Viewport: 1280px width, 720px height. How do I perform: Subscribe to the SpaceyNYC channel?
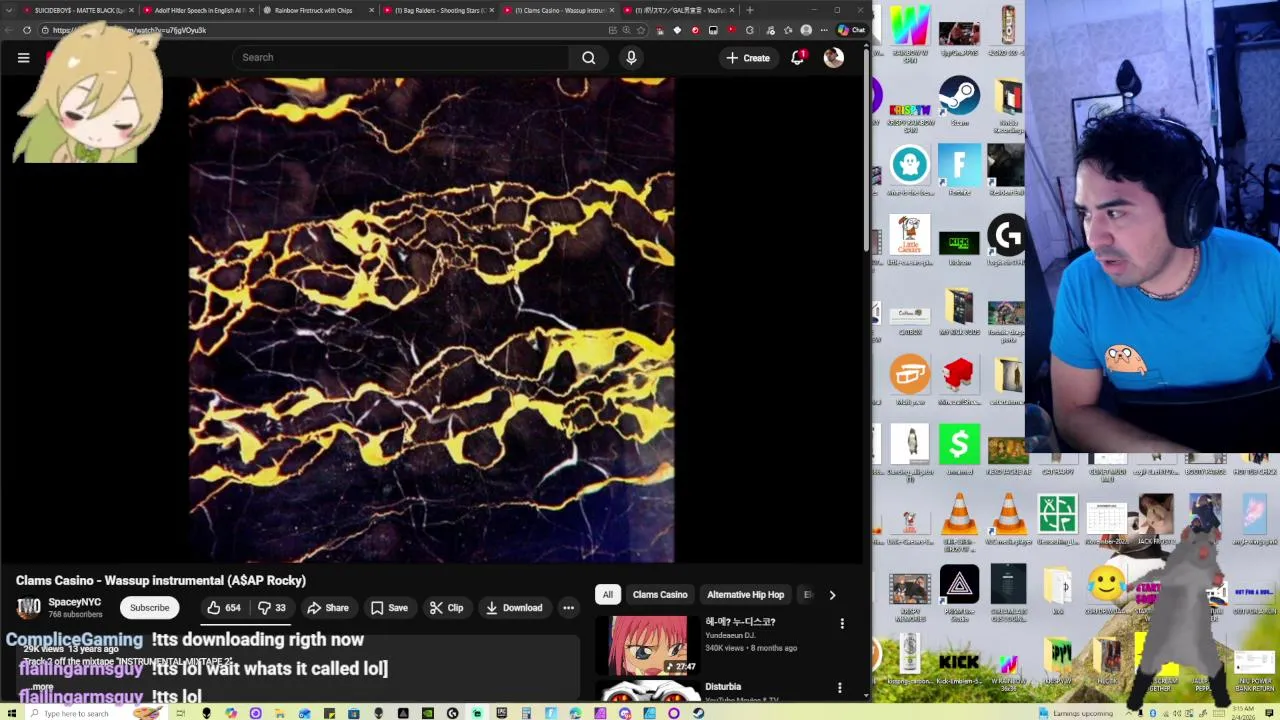click(149, 607)
